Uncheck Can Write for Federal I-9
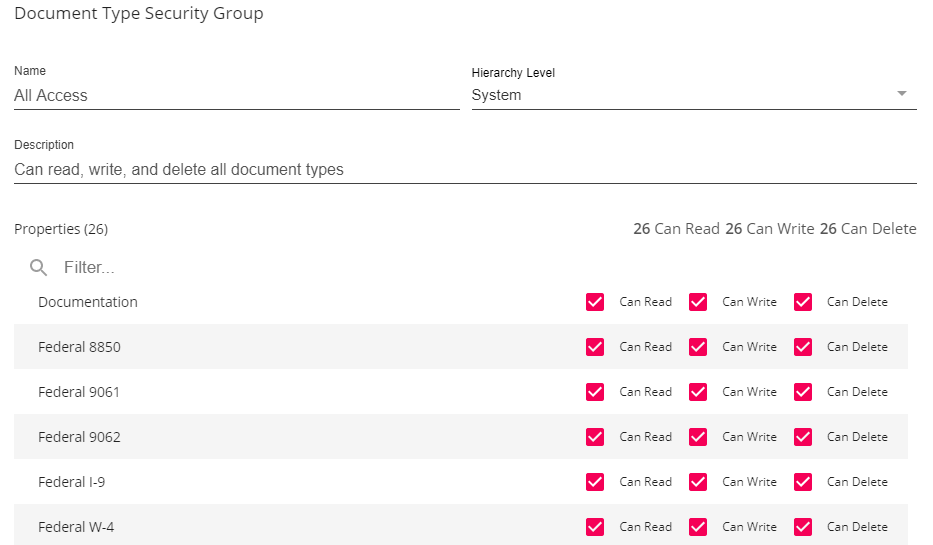933x545 pixels. click(x=698, y=482)
